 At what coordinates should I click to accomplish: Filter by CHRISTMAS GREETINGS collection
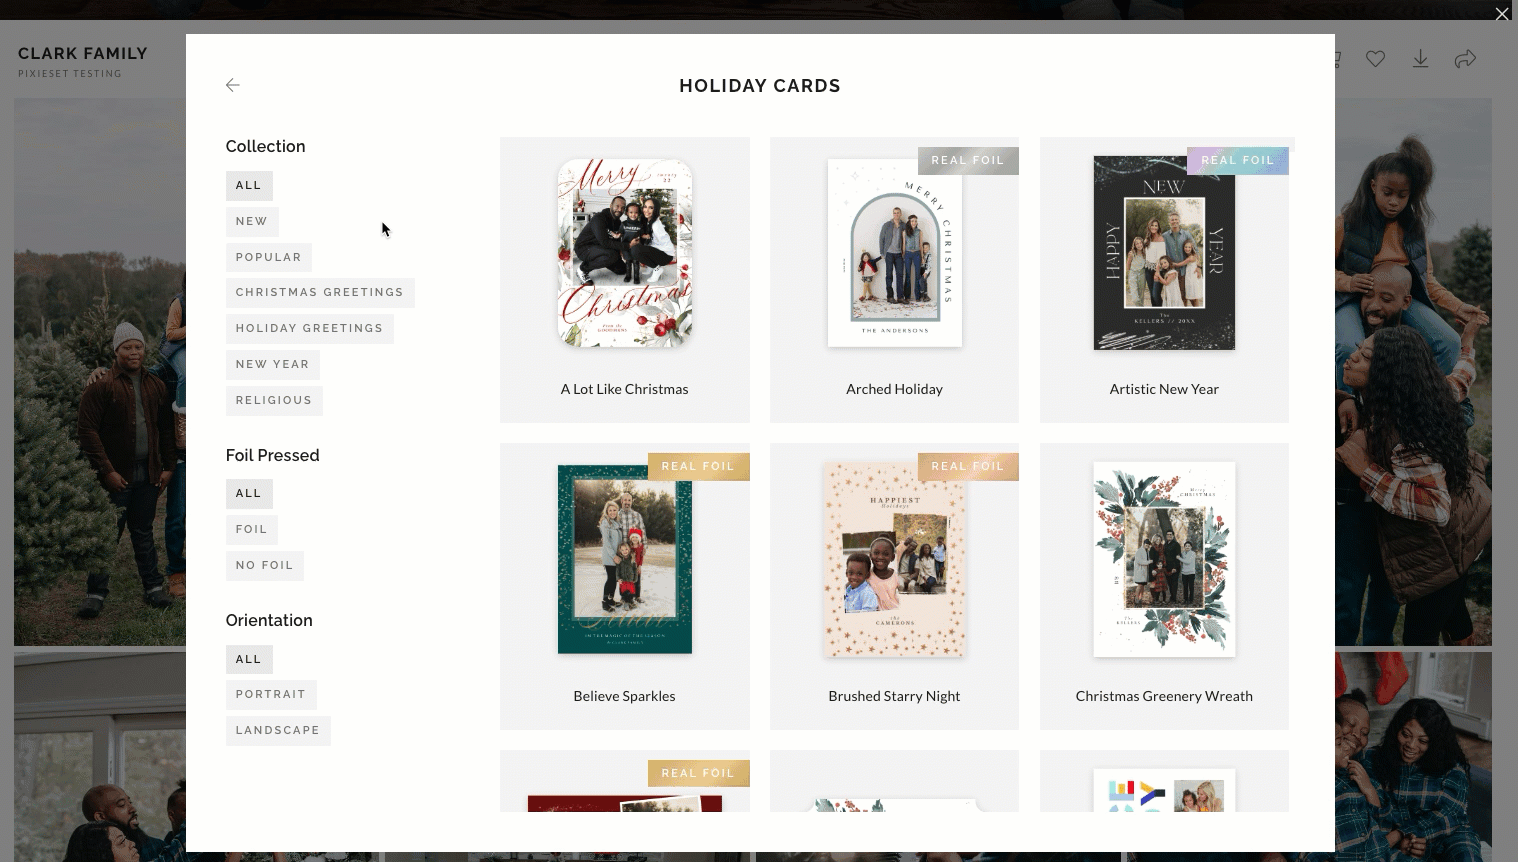(319, 292)
